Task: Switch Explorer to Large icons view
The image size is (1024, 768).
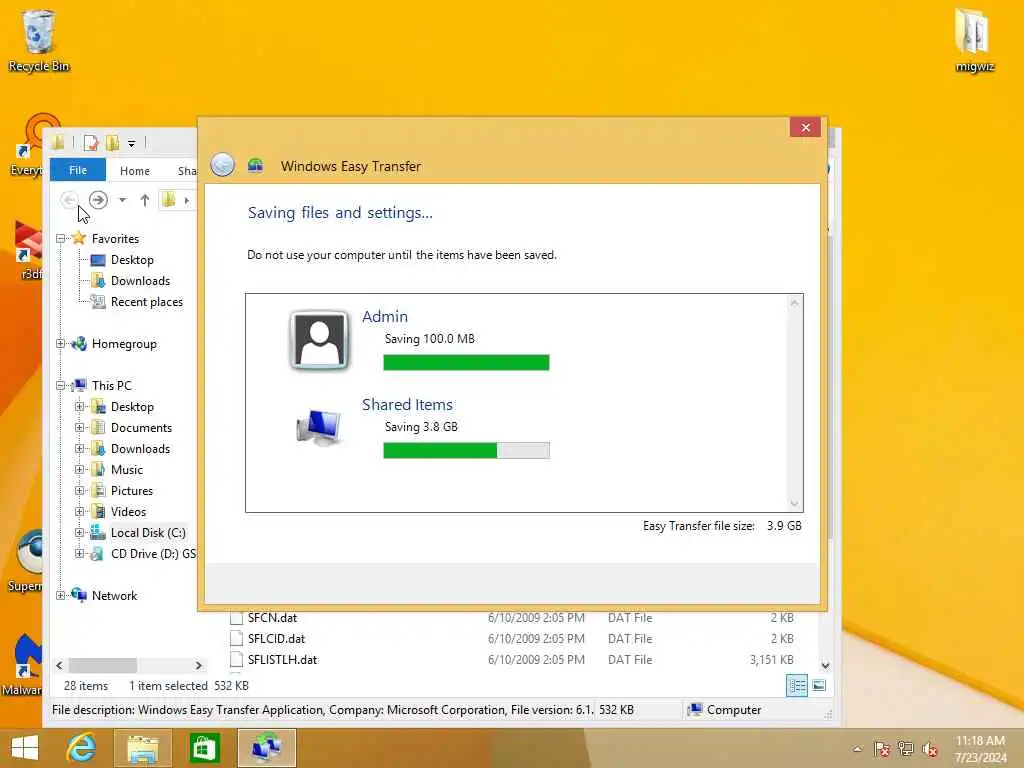Action: [819, 686]
